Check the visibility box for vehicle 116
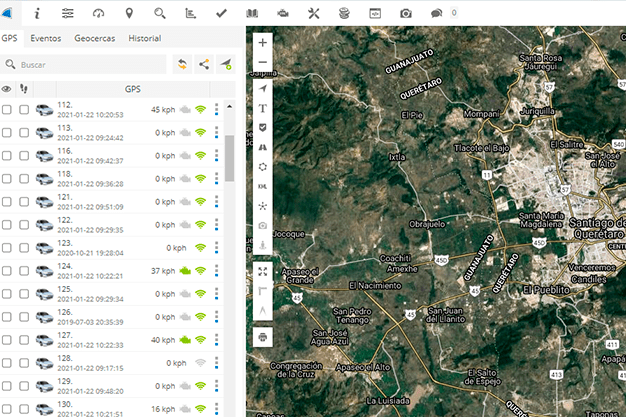 [x=6, y=155]
